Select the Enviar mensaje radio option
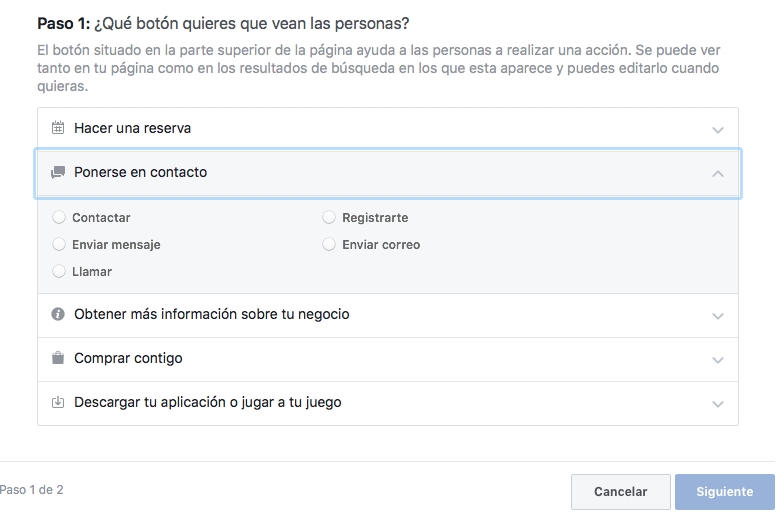 click(x=59, y=244)
